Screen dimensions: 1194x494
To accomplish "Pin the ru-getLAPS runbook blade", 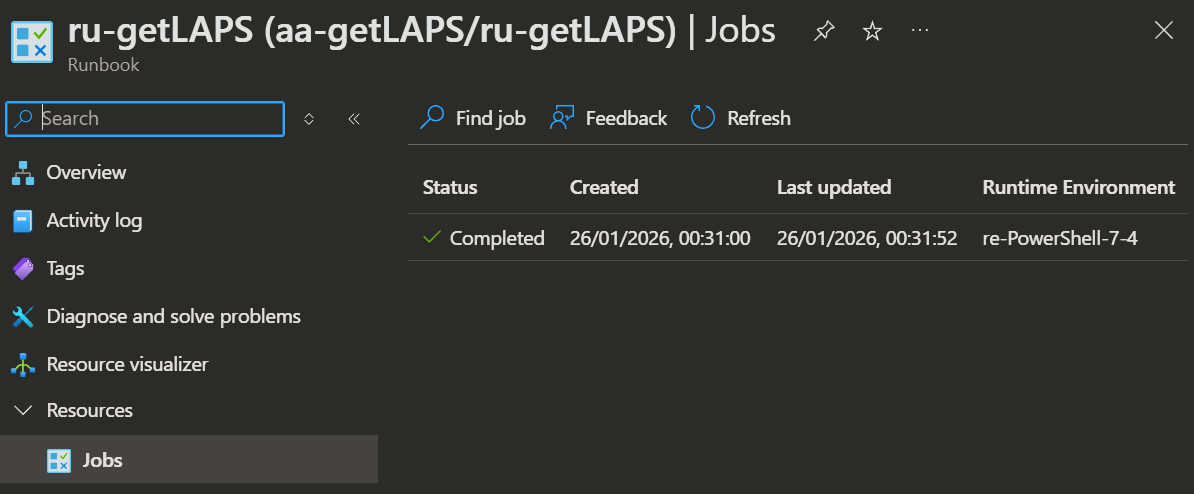I will (x=824, y=31).
